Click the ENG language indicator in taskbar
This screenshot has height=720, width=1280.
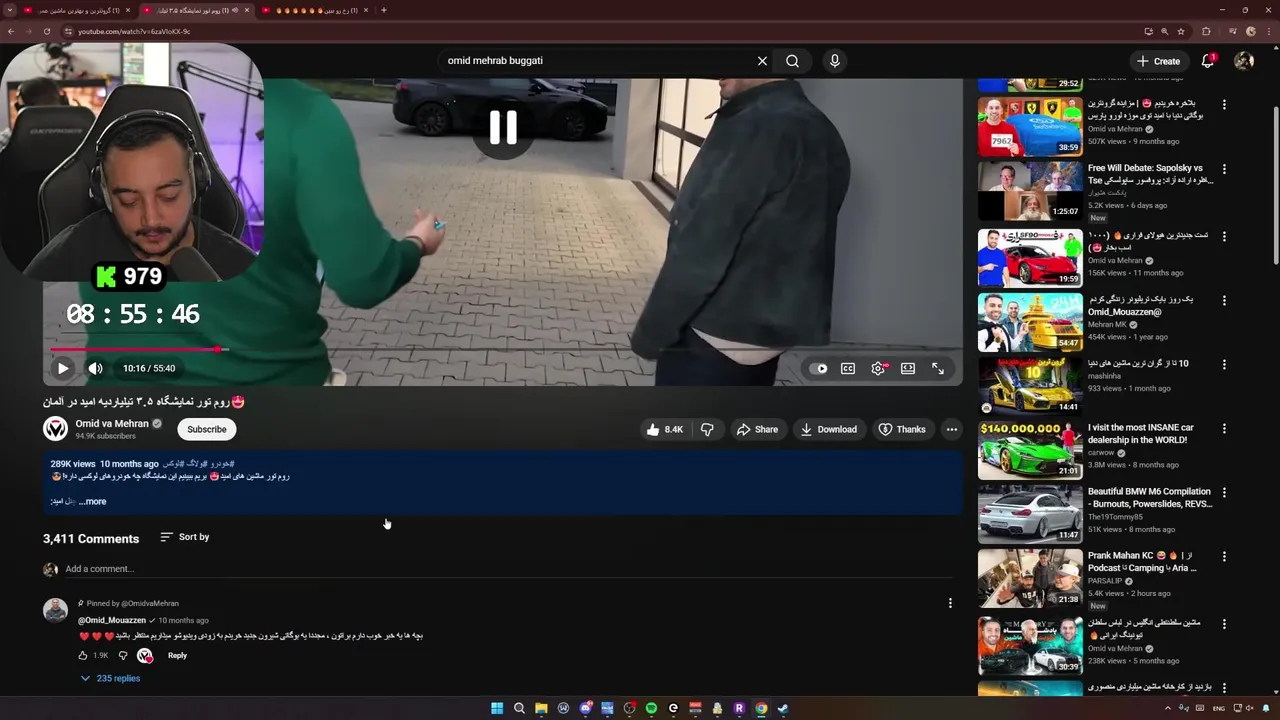pyautogui.click(x=1219, y=708)
